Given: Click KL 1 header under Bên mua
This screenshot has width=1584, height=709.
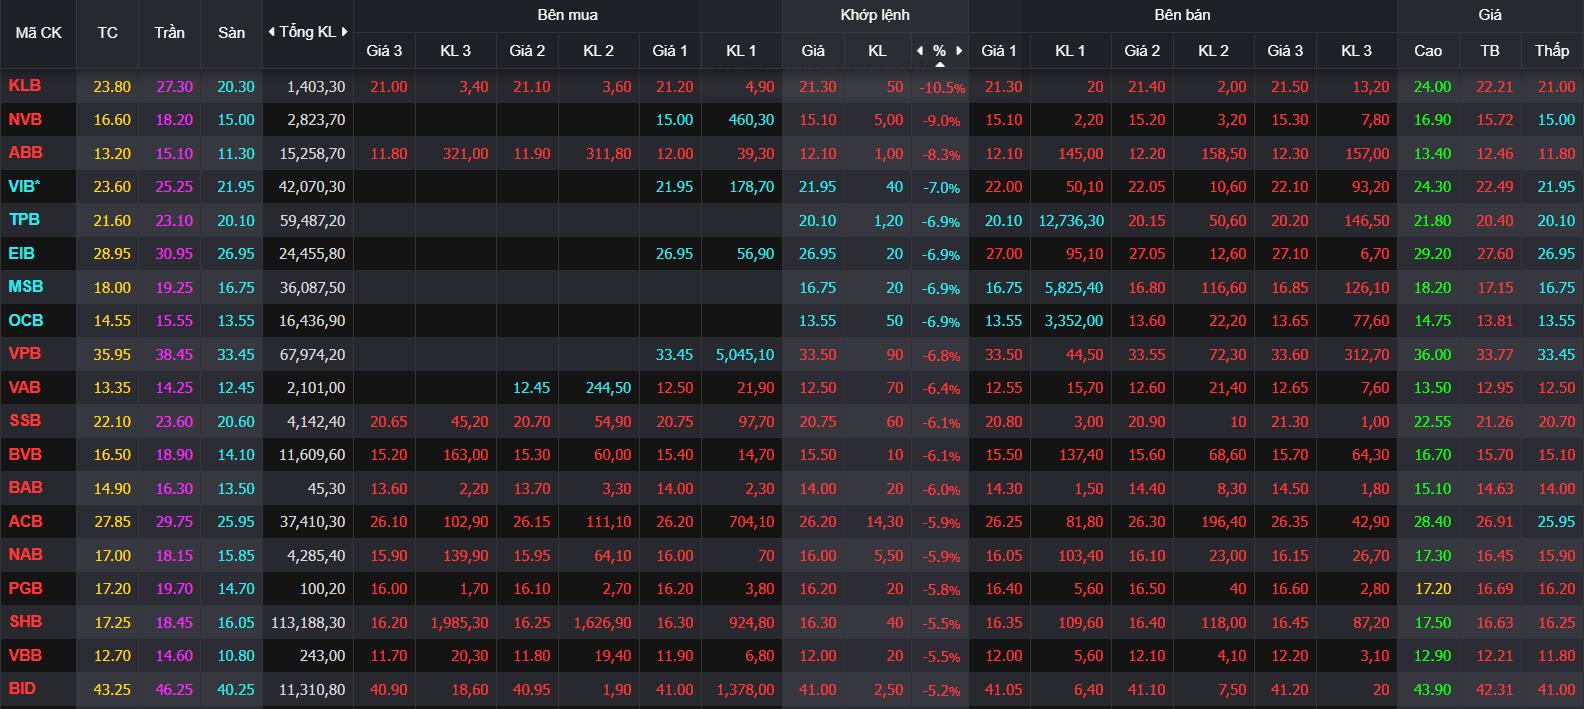Looking at the screenshot, I should tap(741, 50).
